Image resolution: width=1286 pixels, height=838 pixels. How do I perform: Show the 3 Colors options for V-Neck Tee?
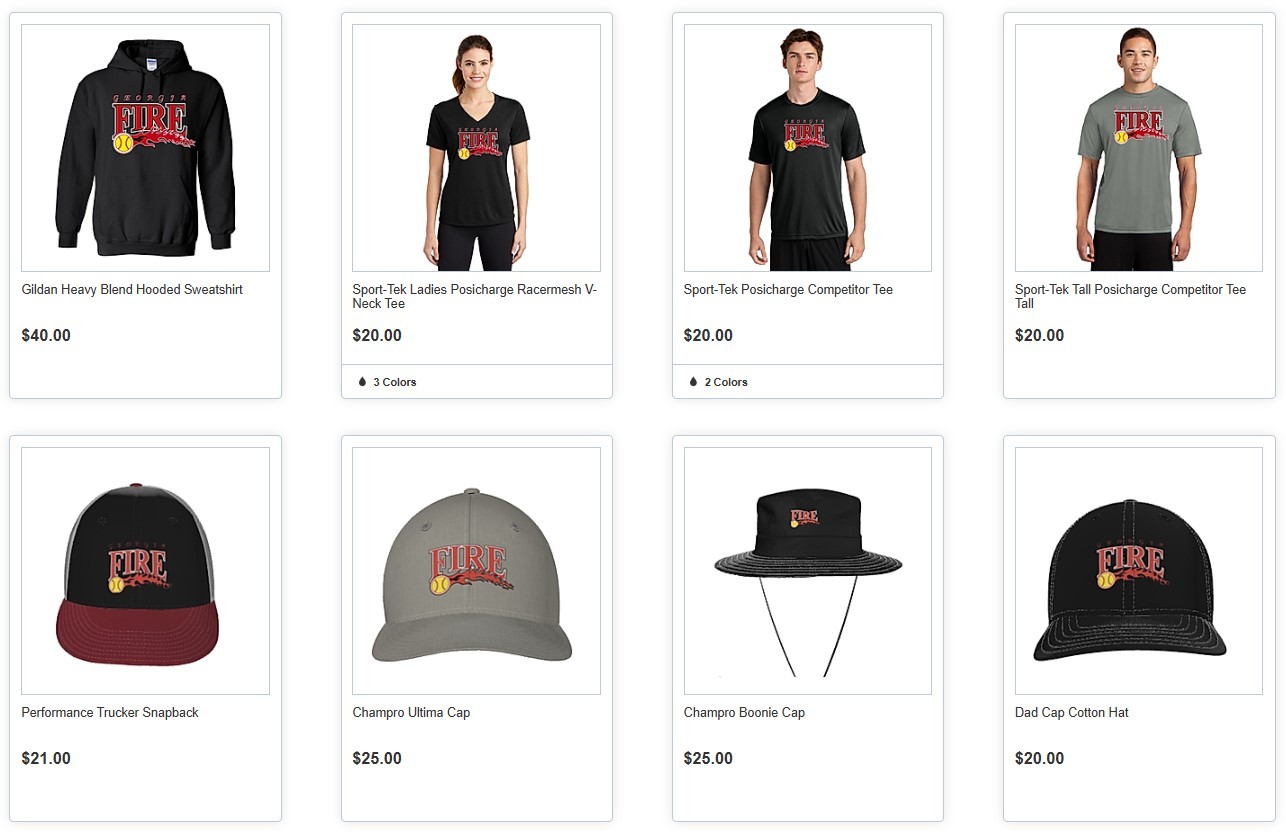tap(394, 382)
